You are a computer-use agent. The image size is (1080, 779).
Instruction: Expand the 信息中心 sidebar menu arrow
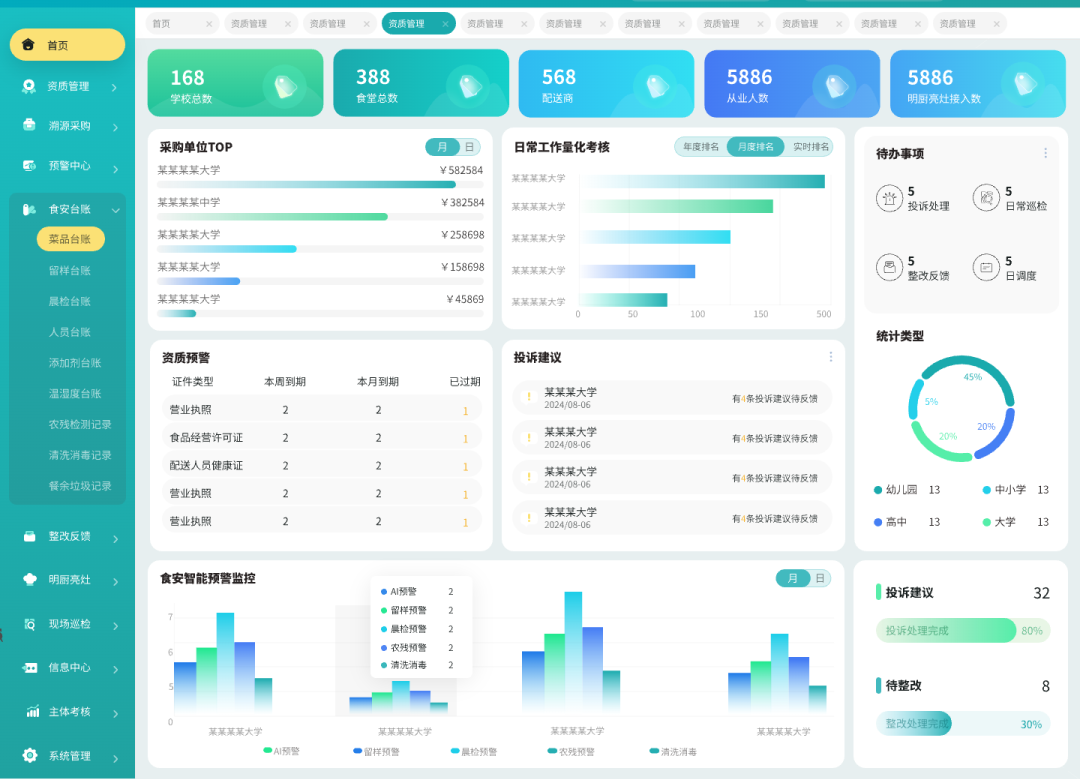(x=115, y=669)
